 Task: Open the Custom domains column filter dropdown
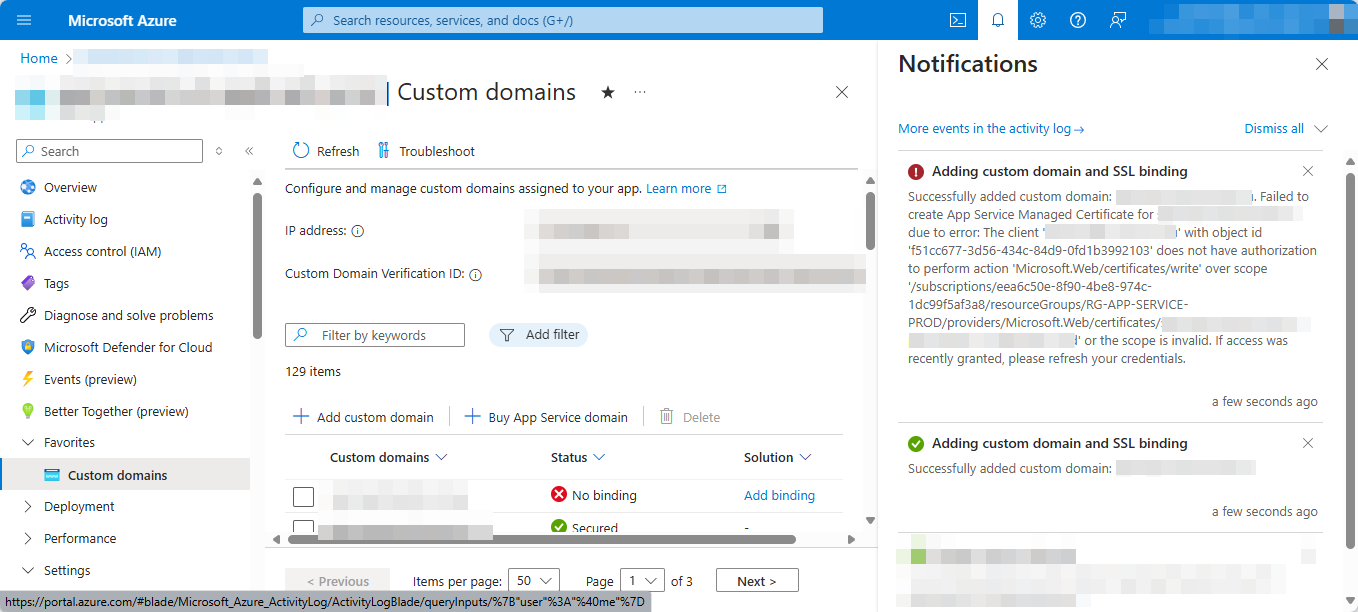tap(441, 457)
